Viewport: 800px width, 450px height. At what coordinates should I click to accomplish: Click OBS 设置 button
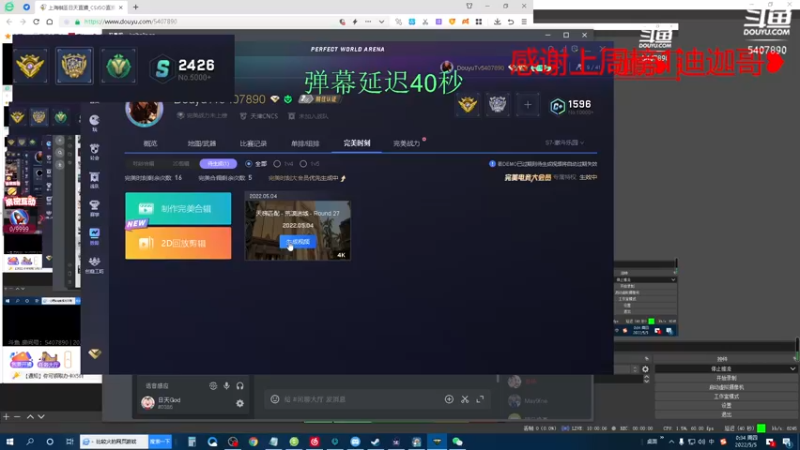pyautogui.click(x=726, y=406)
